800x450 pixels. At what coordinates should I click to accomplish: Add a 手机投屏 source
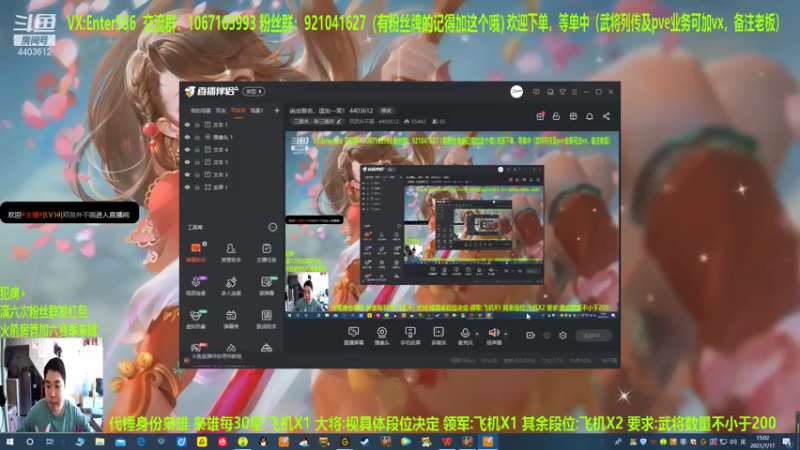coord(410,336)
